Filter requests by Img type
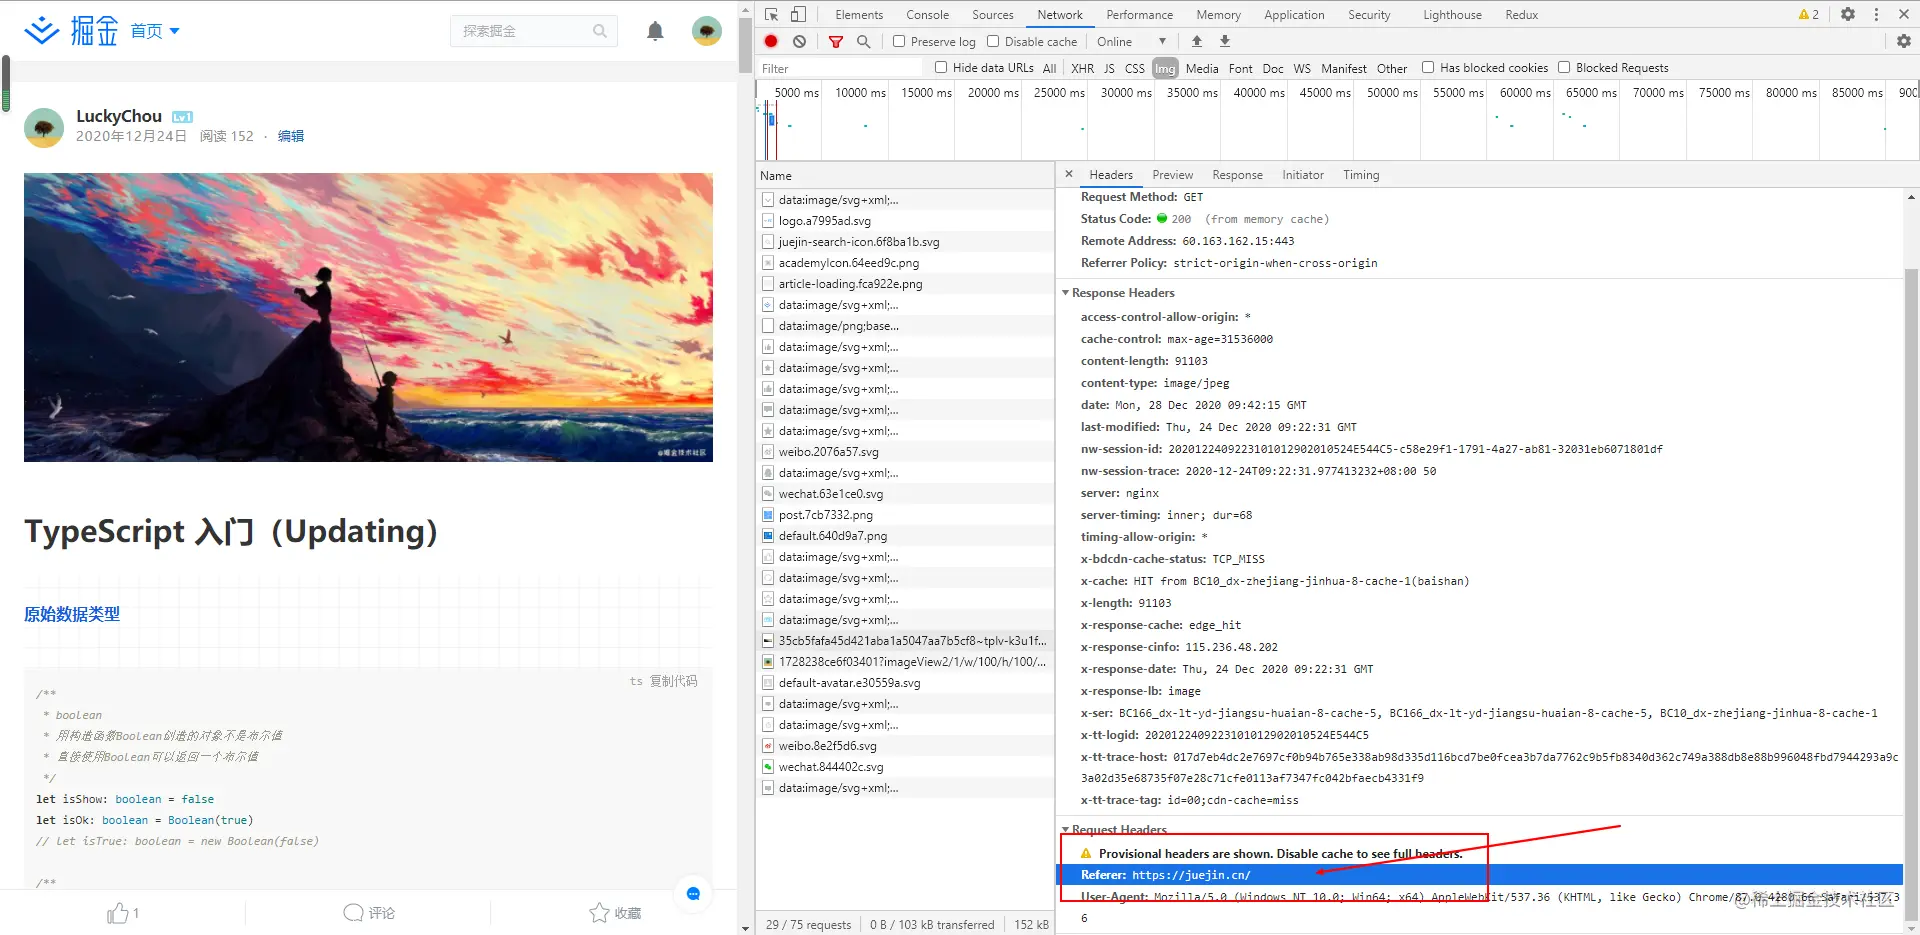Viewport: 1920px width, 935px height. (x=1165, y=68)
